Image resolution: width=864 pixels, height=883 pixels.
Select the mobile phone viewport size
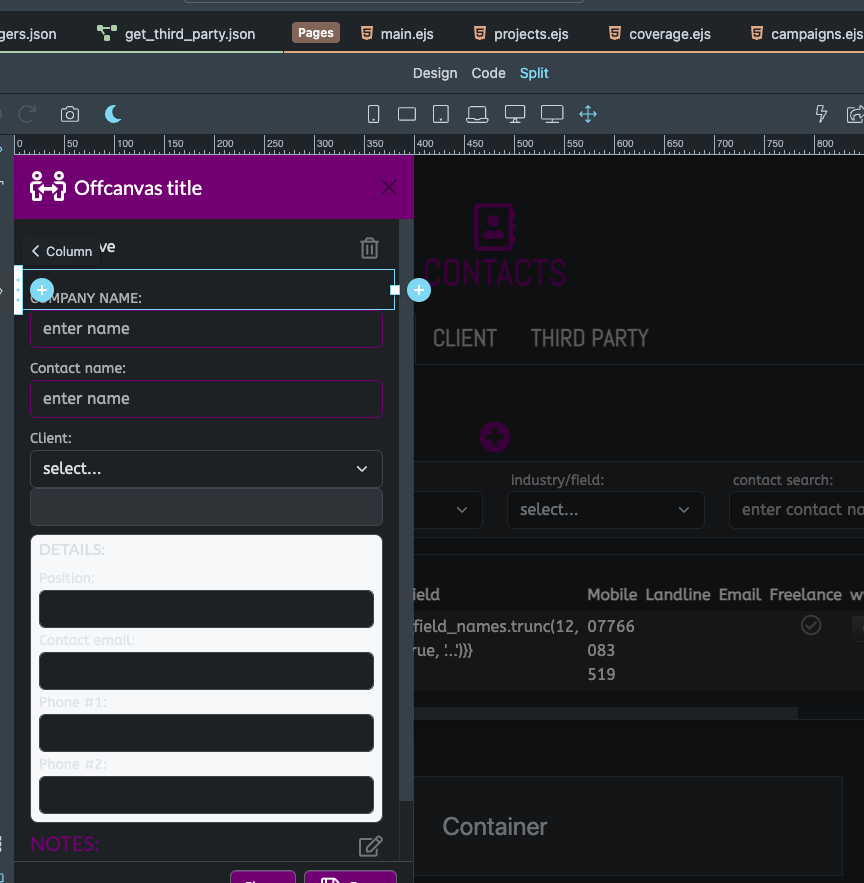(x=373, y=114)
